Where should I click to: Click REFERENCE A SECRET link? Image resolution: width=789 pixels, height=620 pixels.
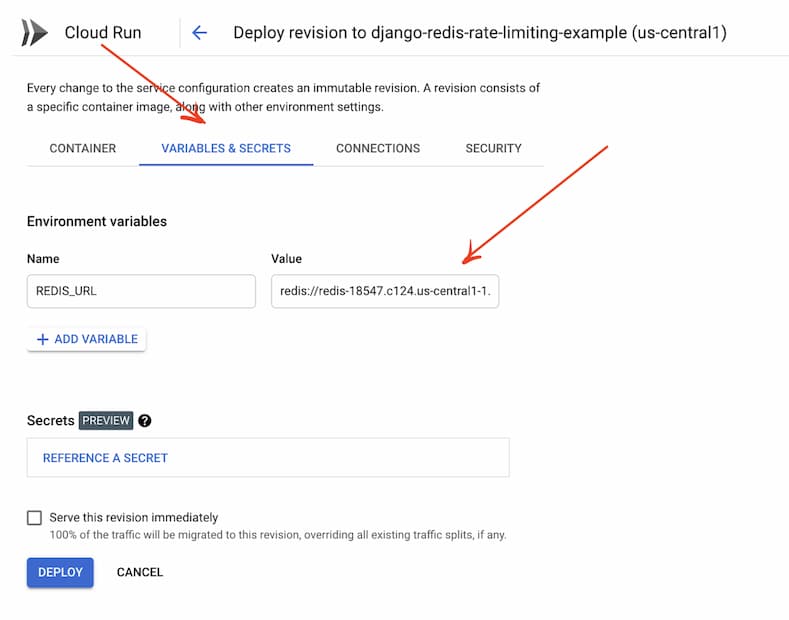point(105,458)
